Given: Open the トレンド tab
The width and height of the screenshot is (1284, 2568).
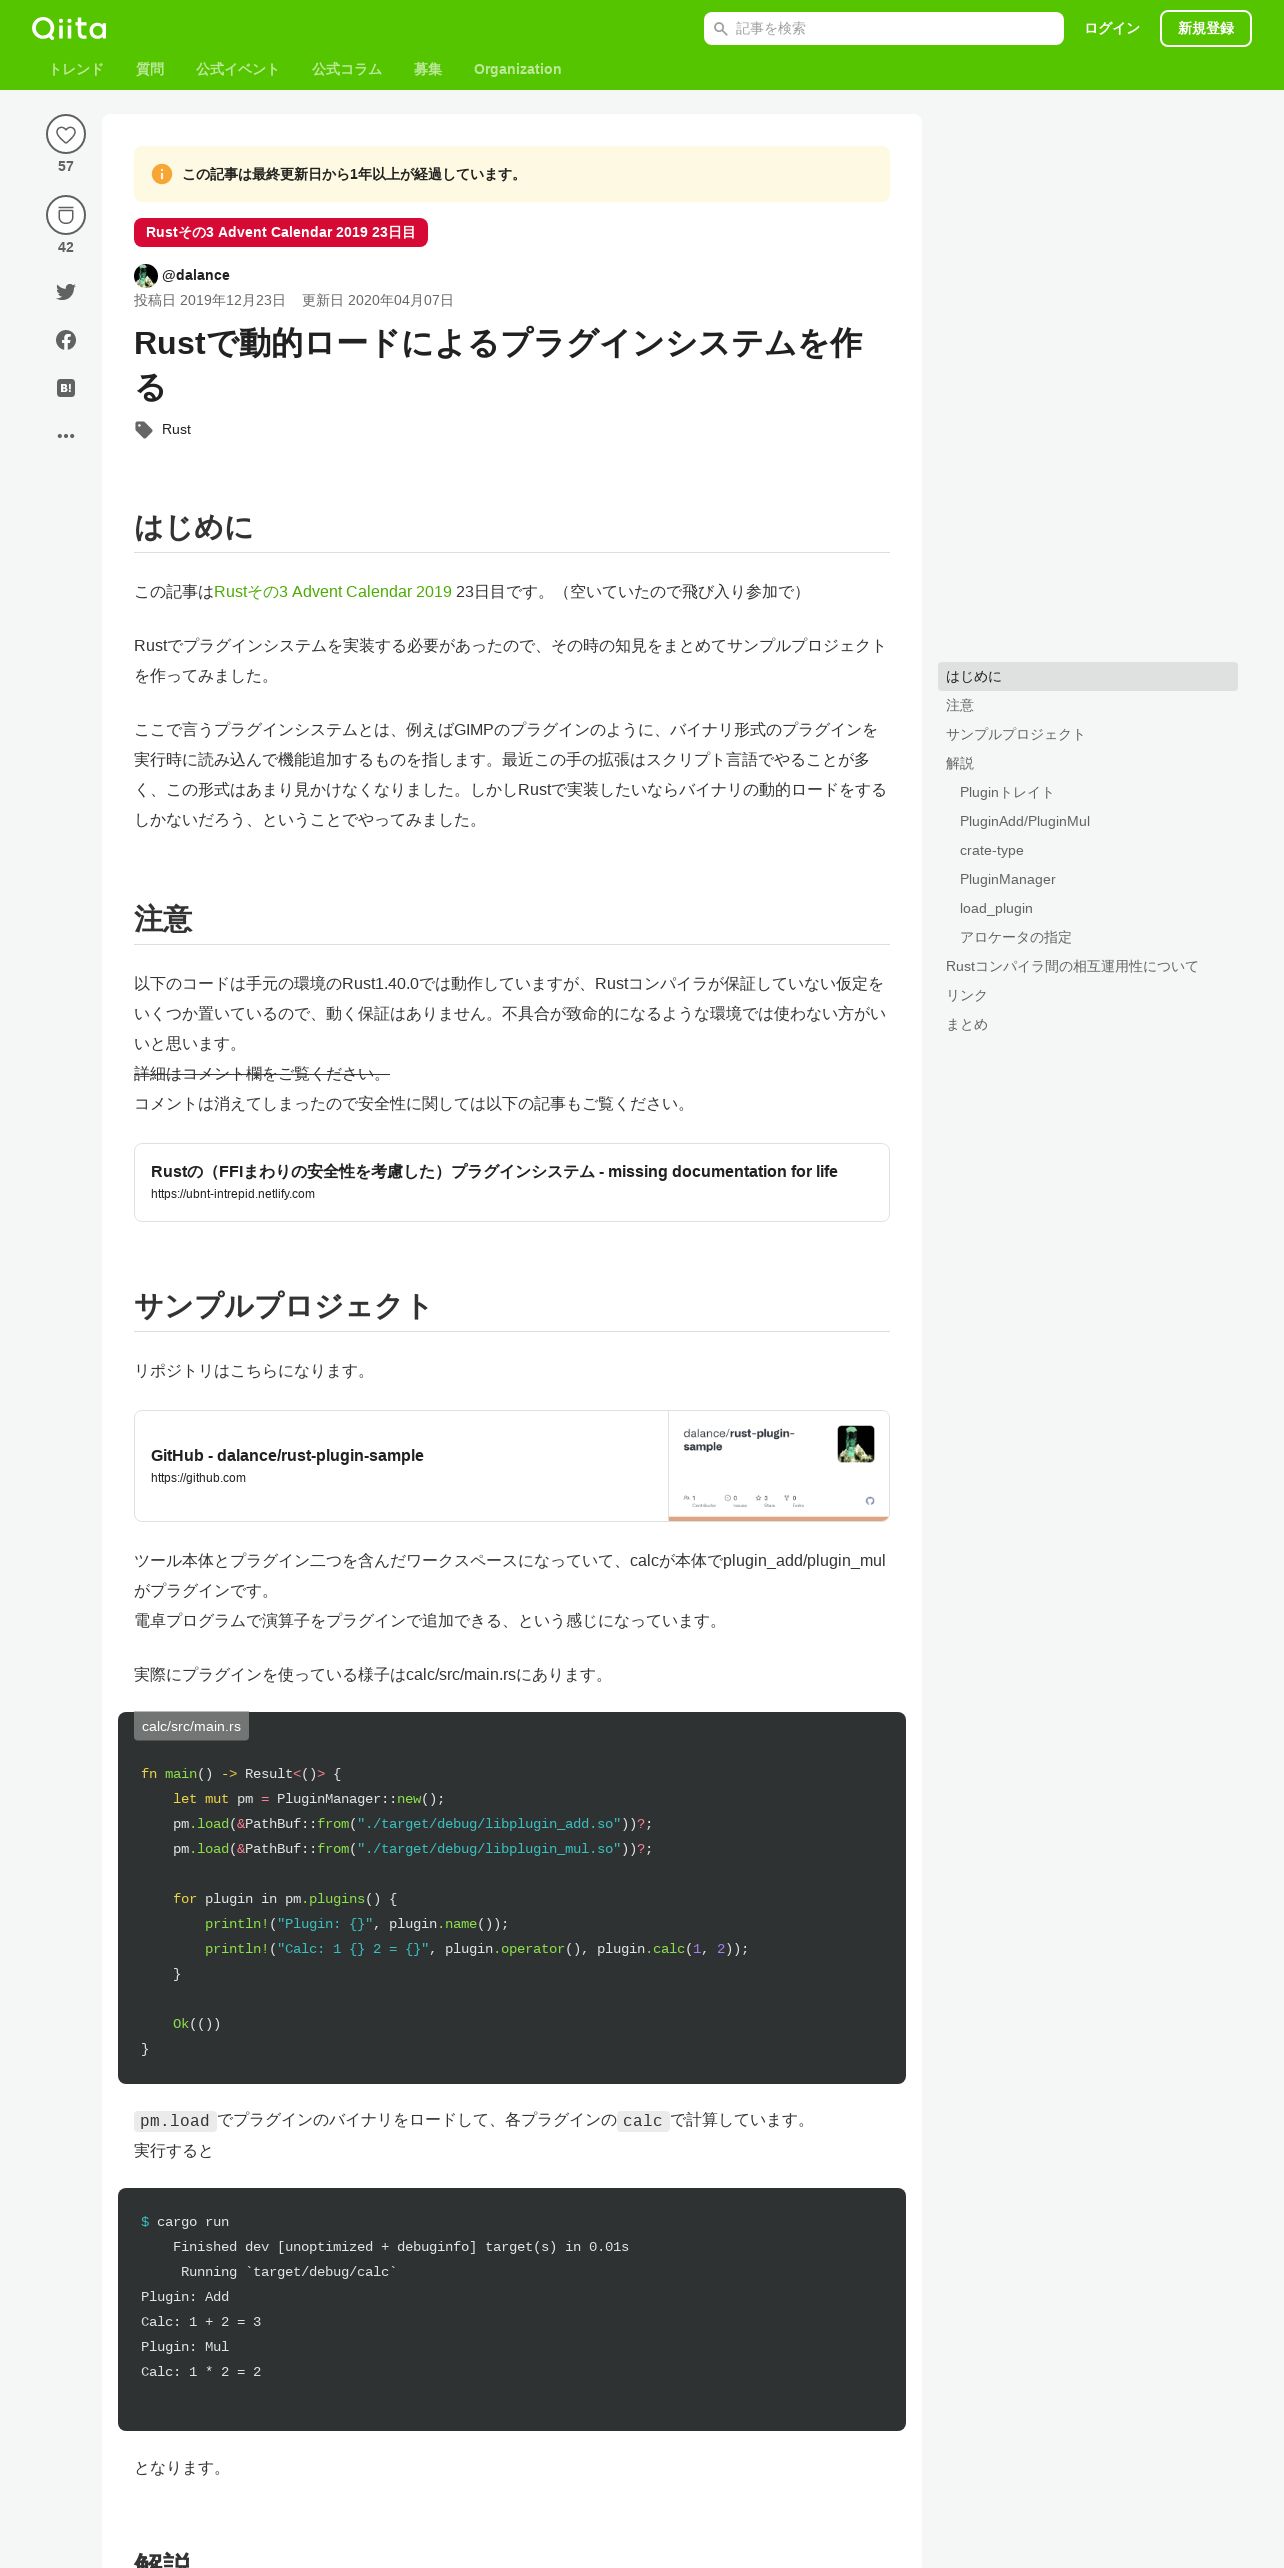Looking at the screenshot, I should pos(76,69).
